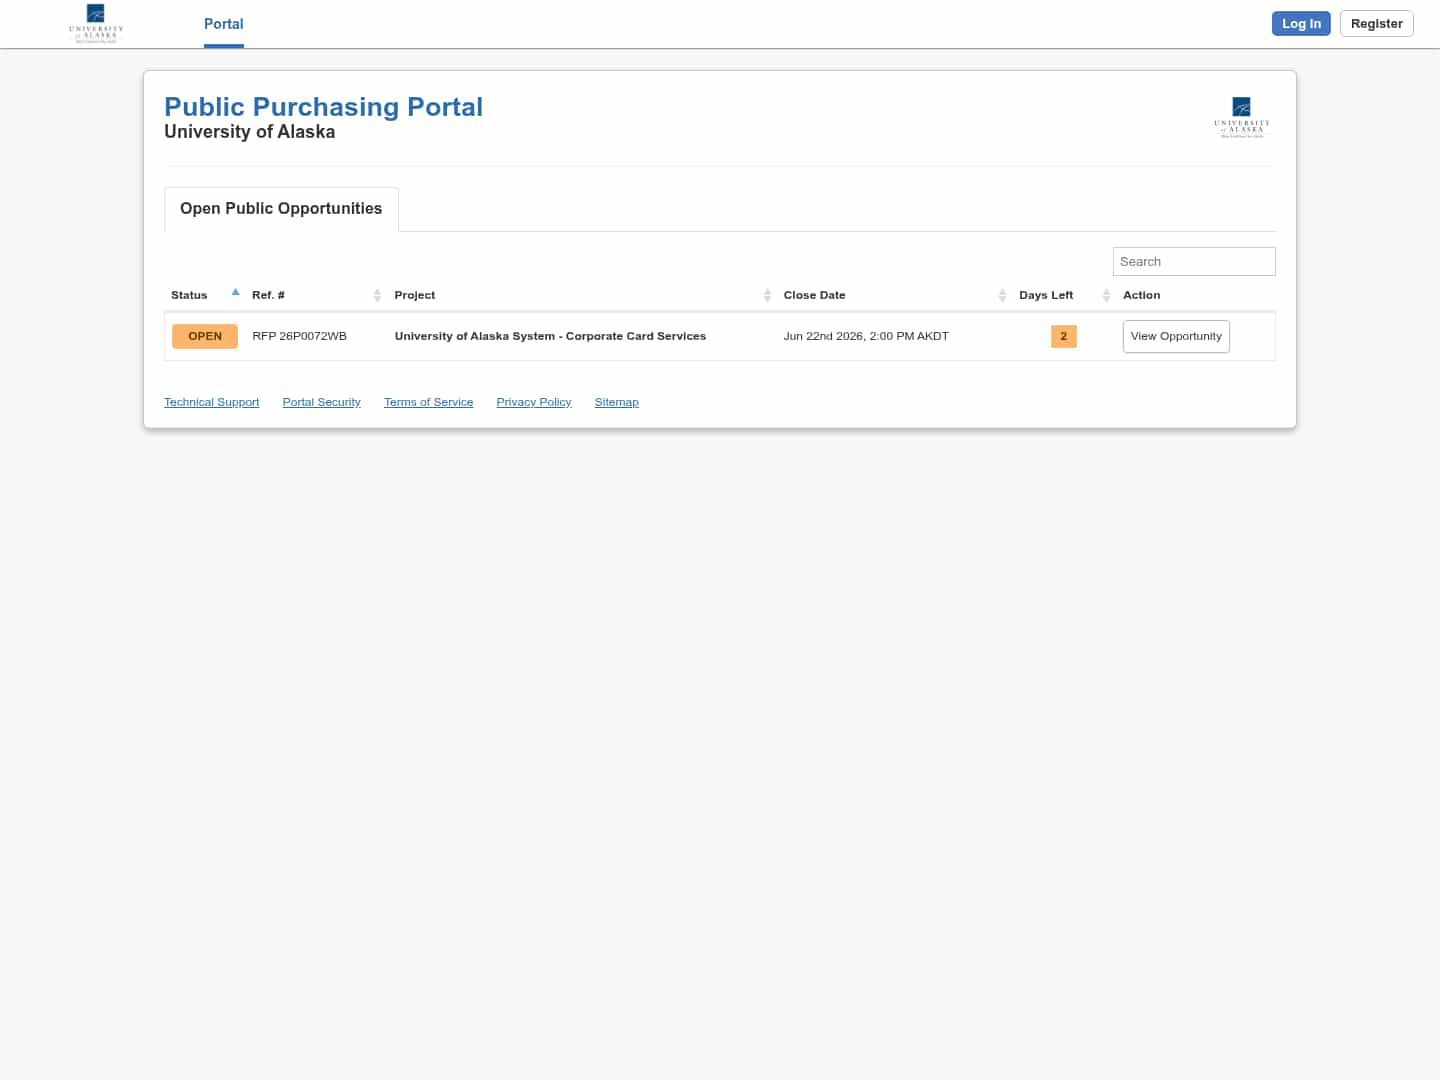Open the Privacy Policy link
This screenshot has height=1080, width=1440.
pos(534,402)
